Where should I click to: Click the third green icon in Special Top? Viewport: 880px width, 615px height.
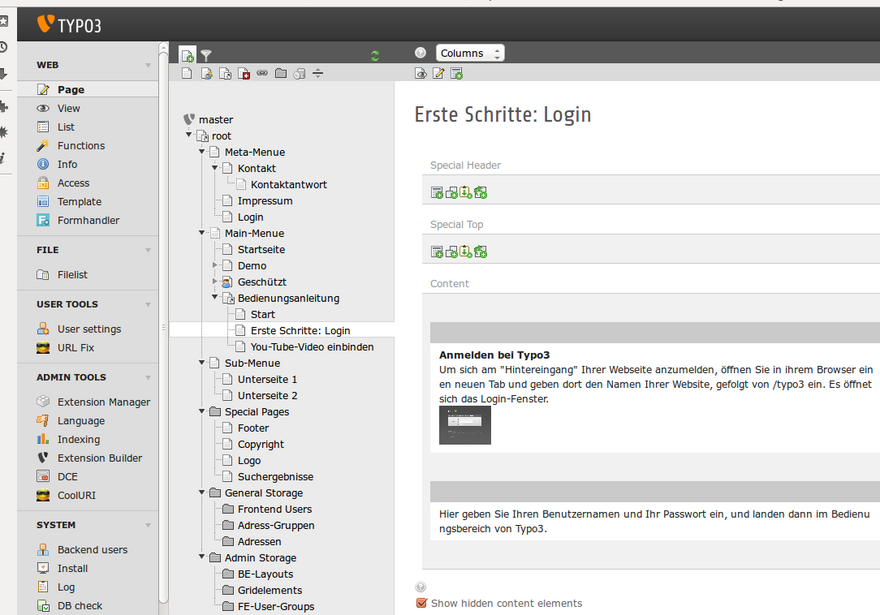coord(466,251)
